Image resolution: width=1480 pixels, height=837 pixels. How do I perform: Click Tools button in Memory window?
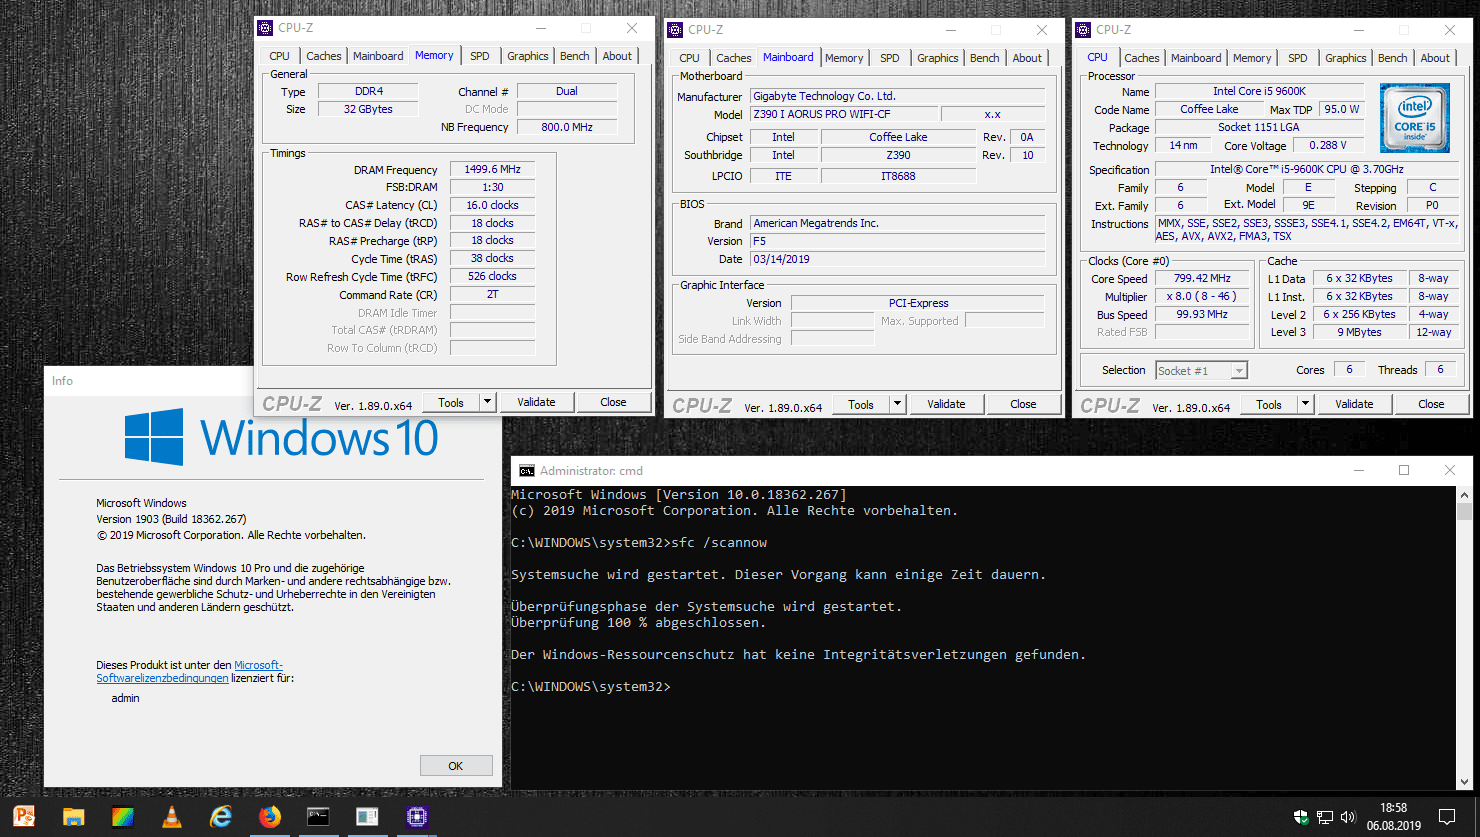pyautogui.click(x=451, y=402)
